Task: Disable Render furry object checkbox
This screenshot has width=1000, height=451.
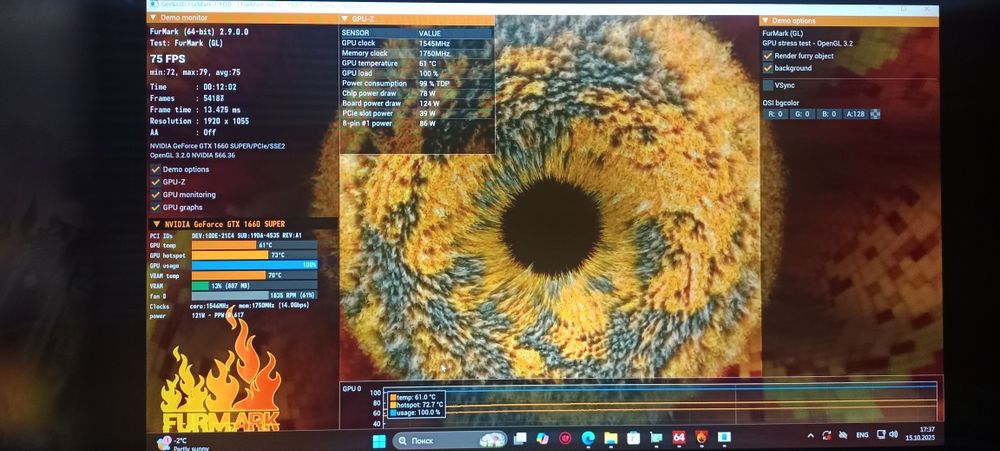Action: [x=768, y=56]
